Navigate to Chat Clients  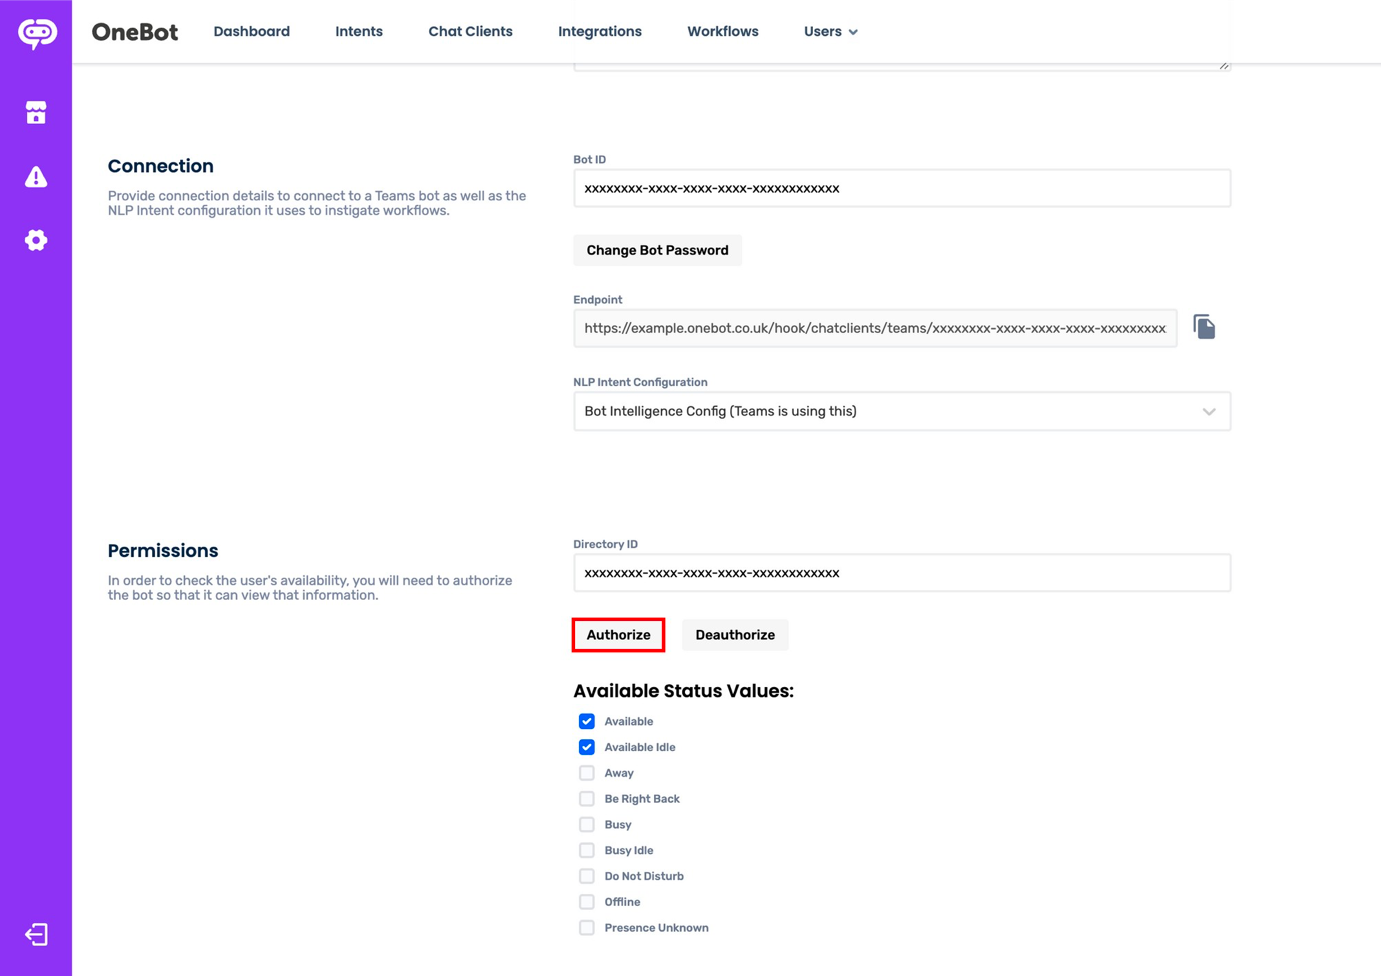click(x=471, y=32)
